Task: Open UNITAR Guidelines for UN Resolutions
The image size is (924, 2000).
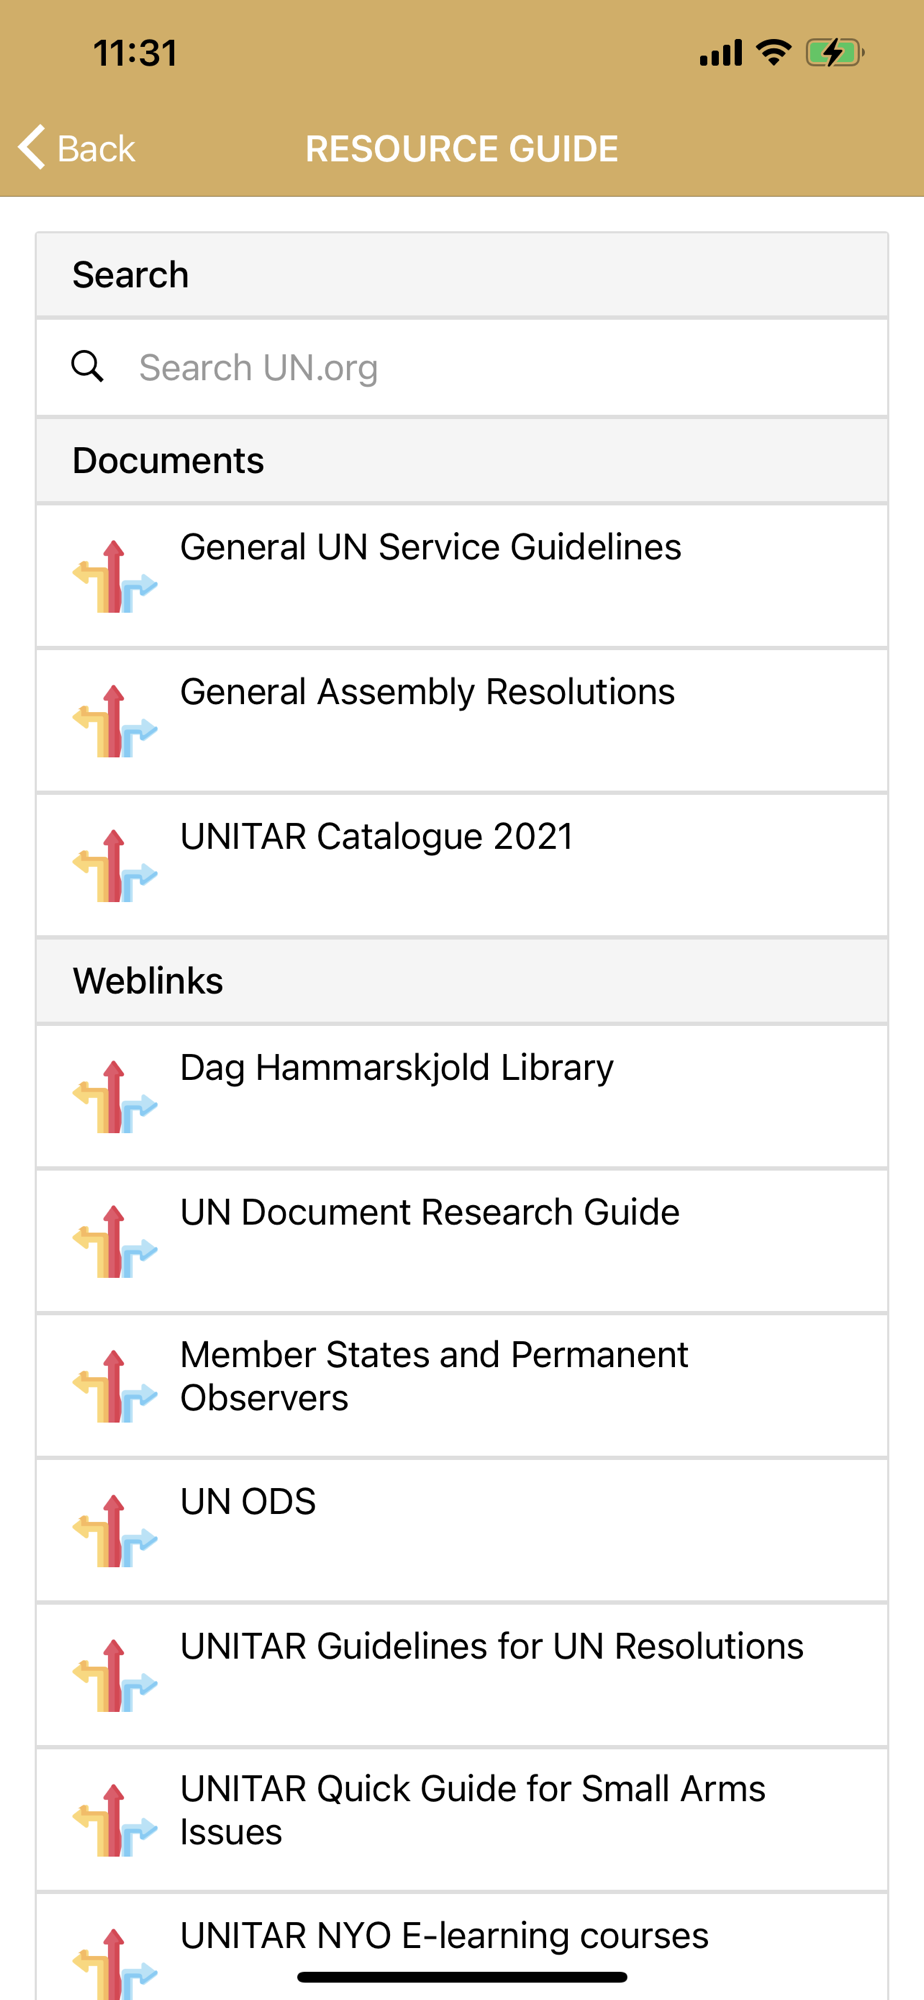Action: [x=462, y=1675]
